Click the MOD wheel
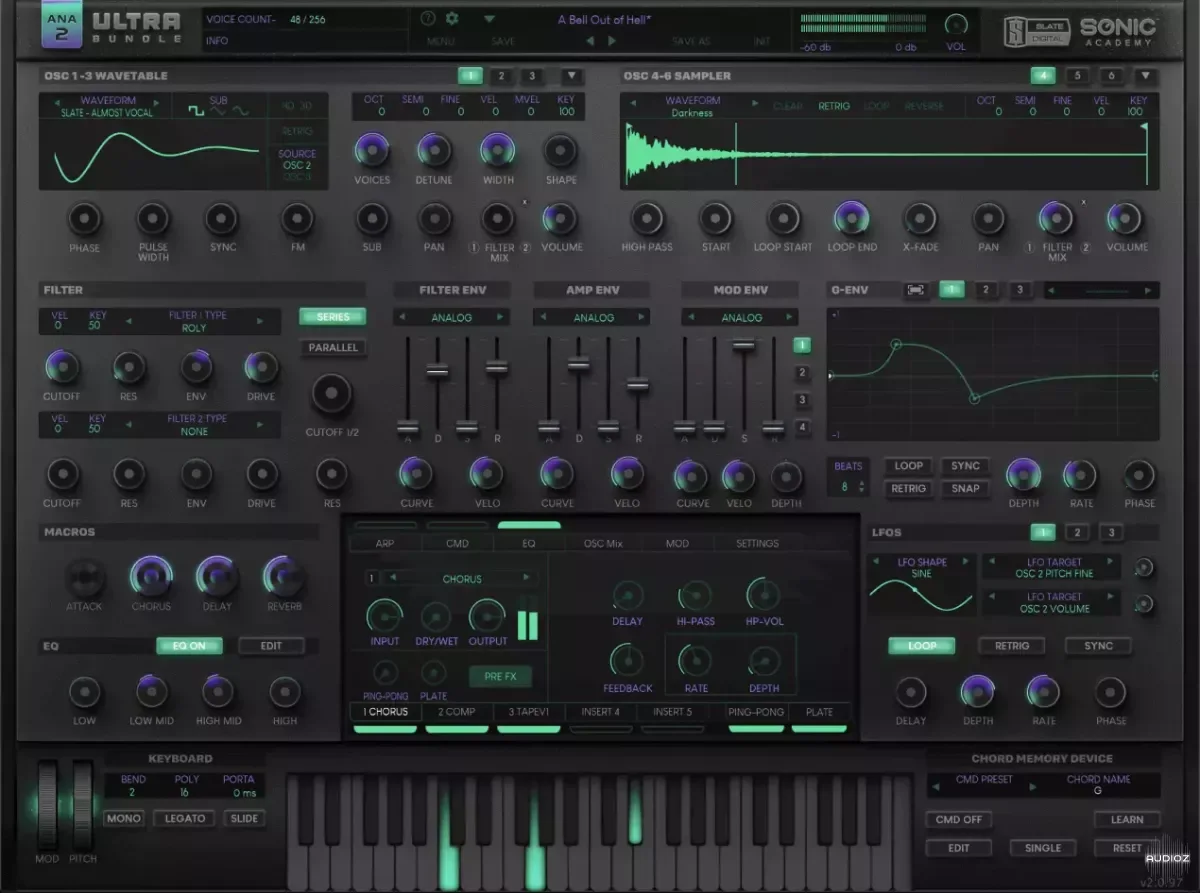This screenshot has height=893, width=1200. [x=49, y=805]
